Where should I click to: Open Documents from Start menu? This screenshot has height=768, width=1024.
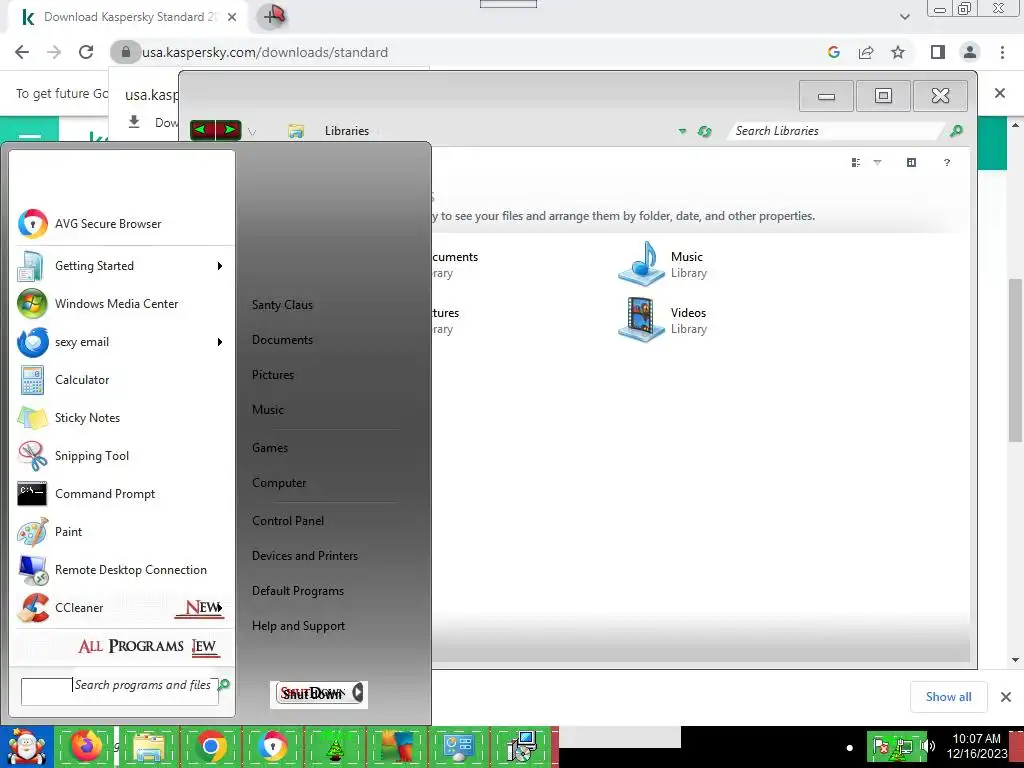[x=282, y=340]
